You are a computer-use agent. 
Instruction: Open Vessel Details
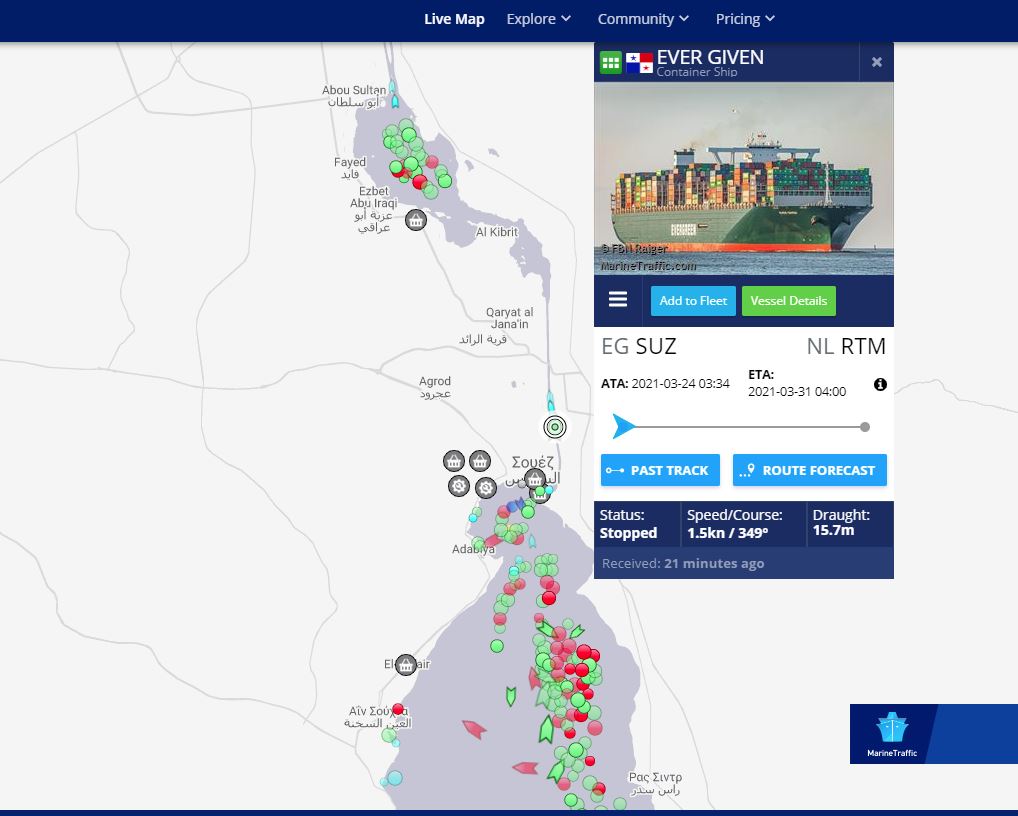click(788, 301)
